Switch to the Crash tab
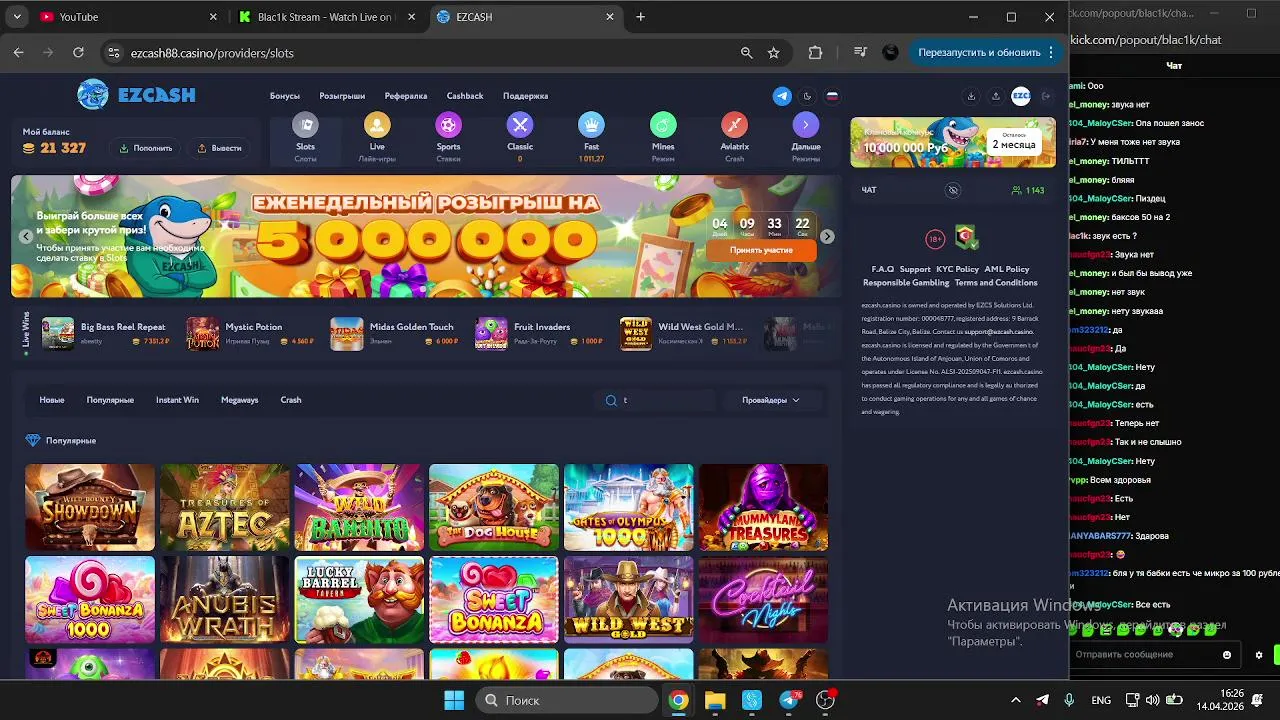The width and height of the screenshot is (1280, 720). (291, 400)
